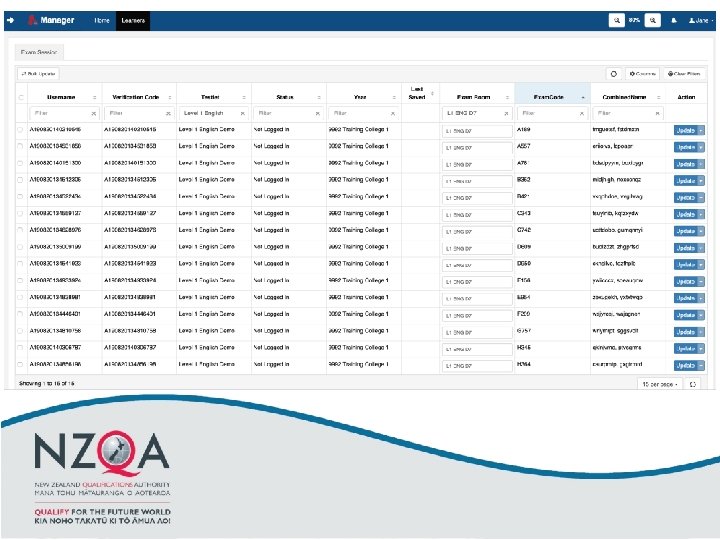720x540 pixels.
Task: Sort by CombinedName sort icon
Action: (x=658, y=97)
